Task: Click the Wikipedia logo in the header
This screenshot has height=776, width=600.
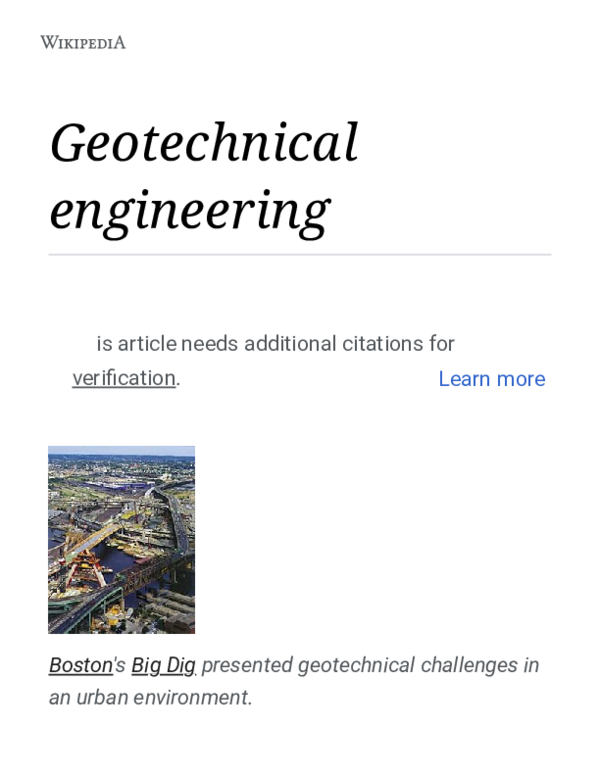Action: [82, 42]
